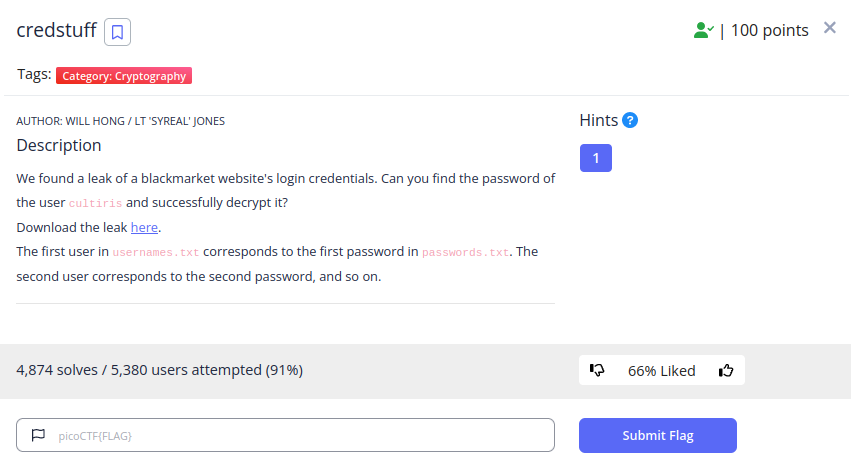851x471 pixels.
Task: Click the solves and attempts statistics text
Action: [x=160, y=370]
